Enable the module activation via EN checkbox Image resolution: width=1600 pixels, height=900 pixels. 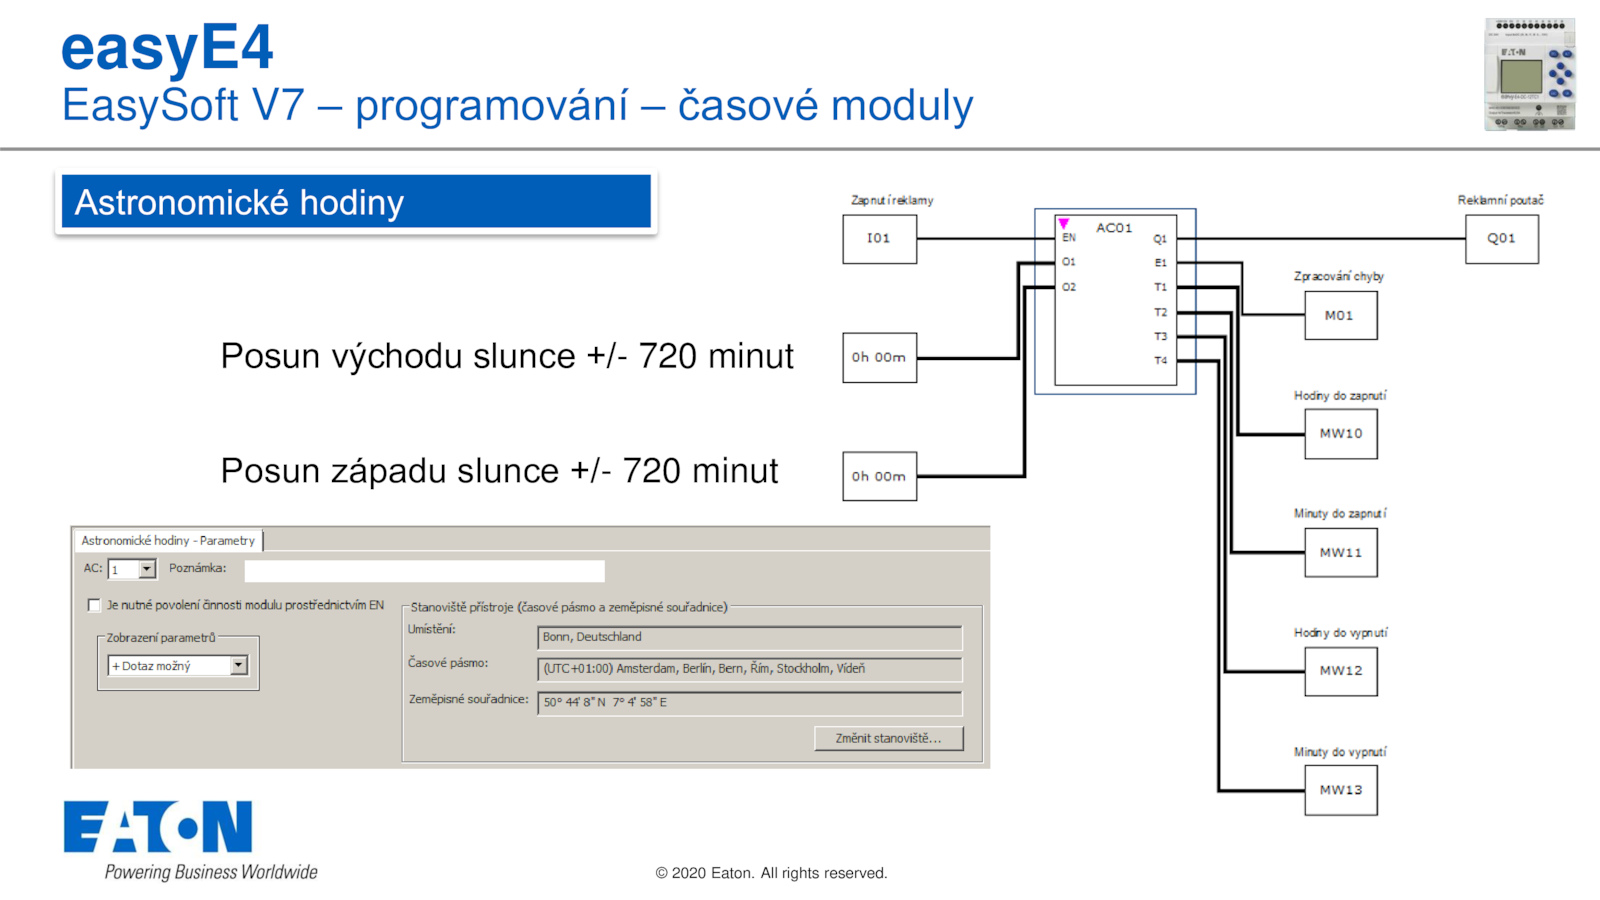[x=94, y=605]
